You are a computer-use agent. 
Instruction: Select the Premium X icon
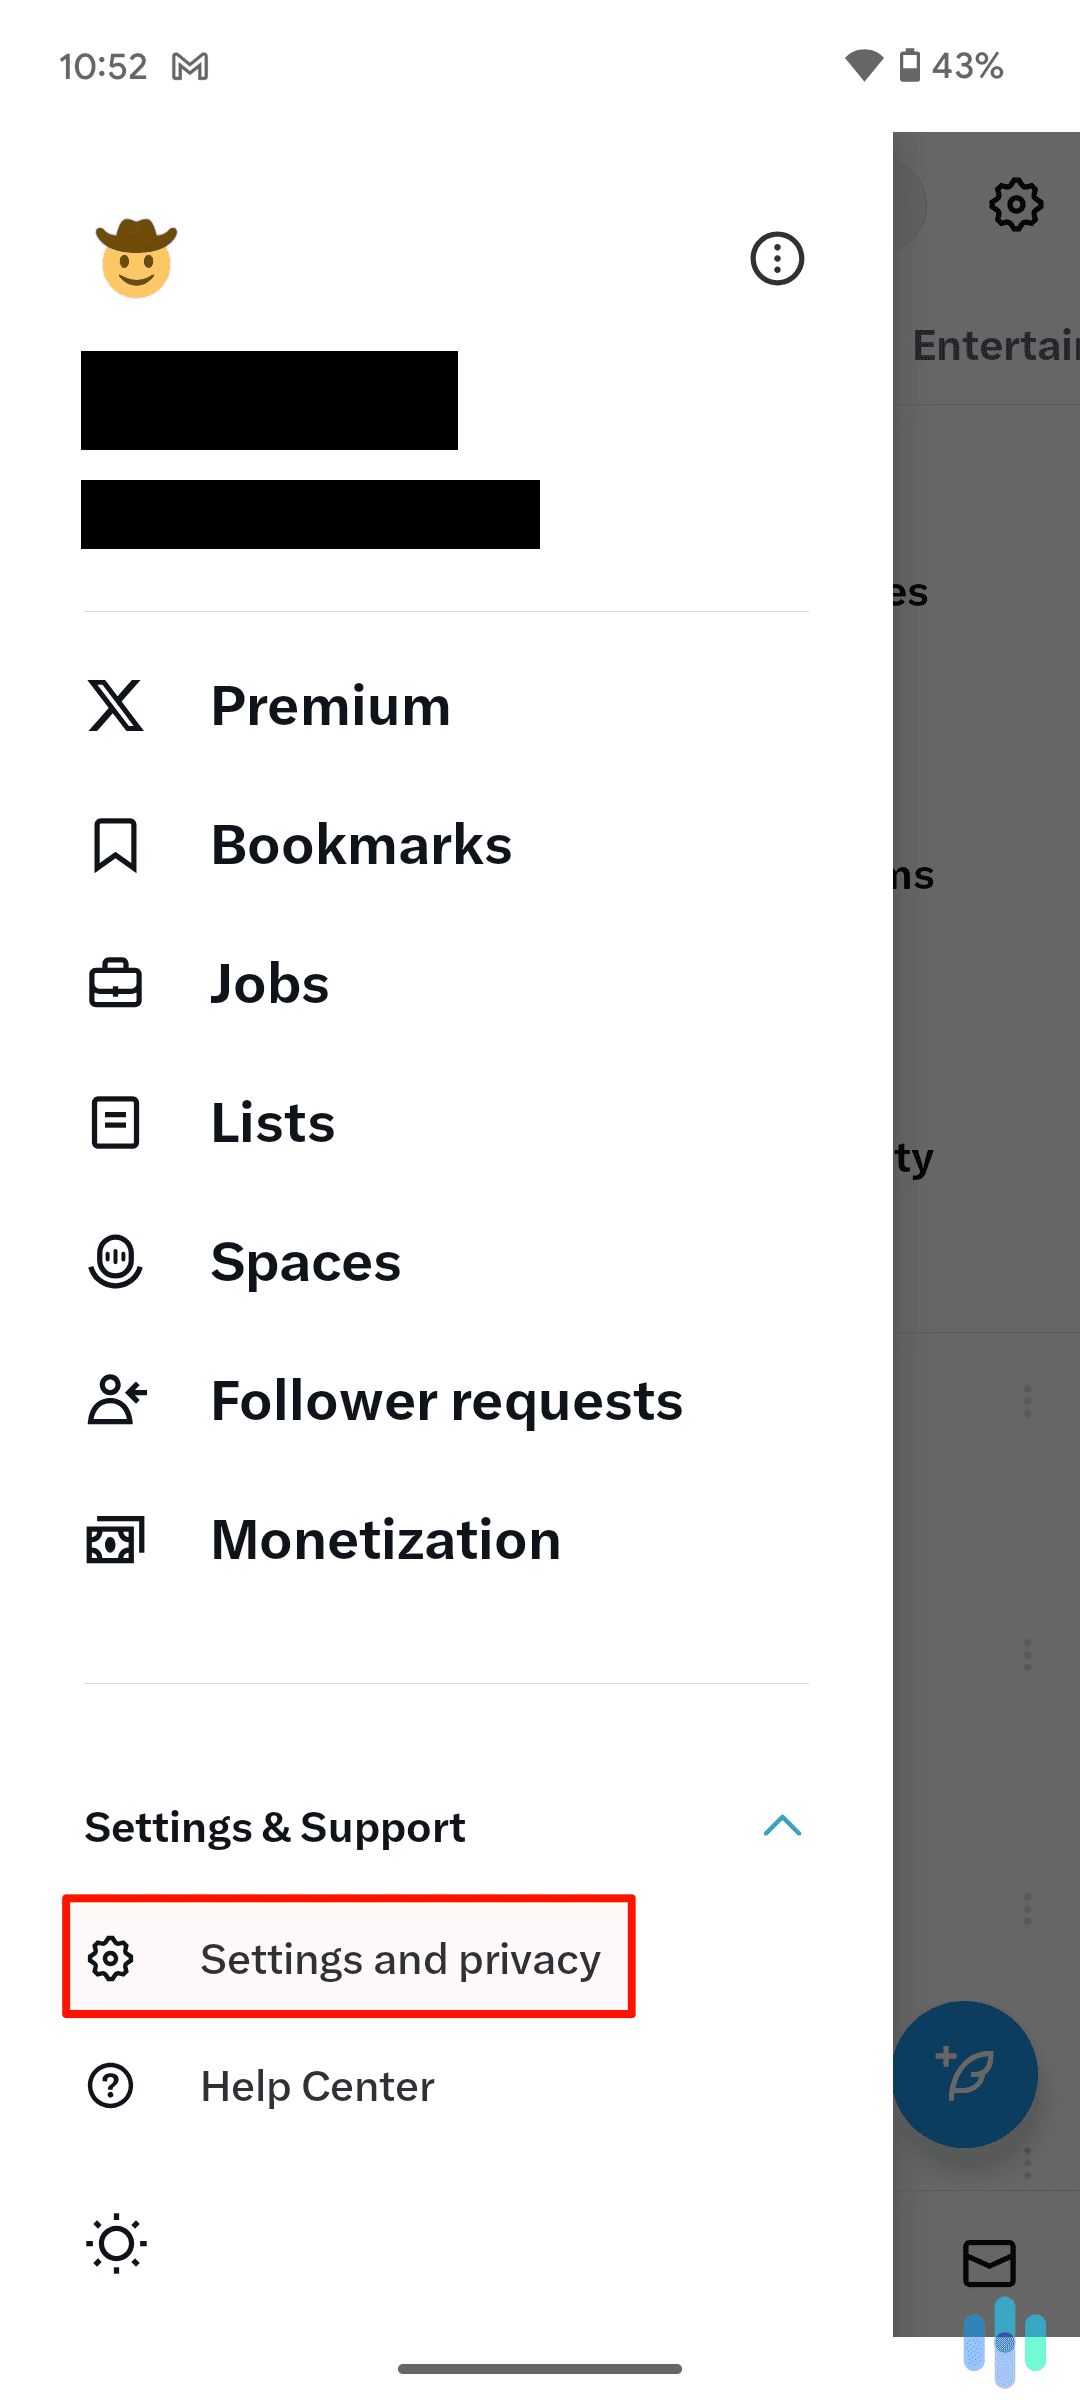coord(115,706)
